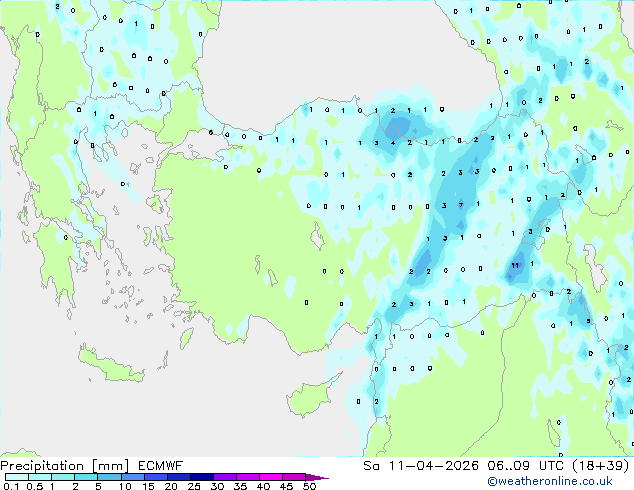This screenshot has width=634, height=490.
Task: Click the '11' precipitation value on the map
Action: click(515, 265)
